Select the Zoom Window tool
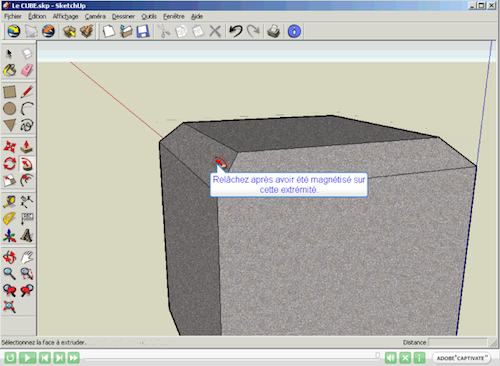The width and height of the screenshot is (500, 366). [27, 274]
